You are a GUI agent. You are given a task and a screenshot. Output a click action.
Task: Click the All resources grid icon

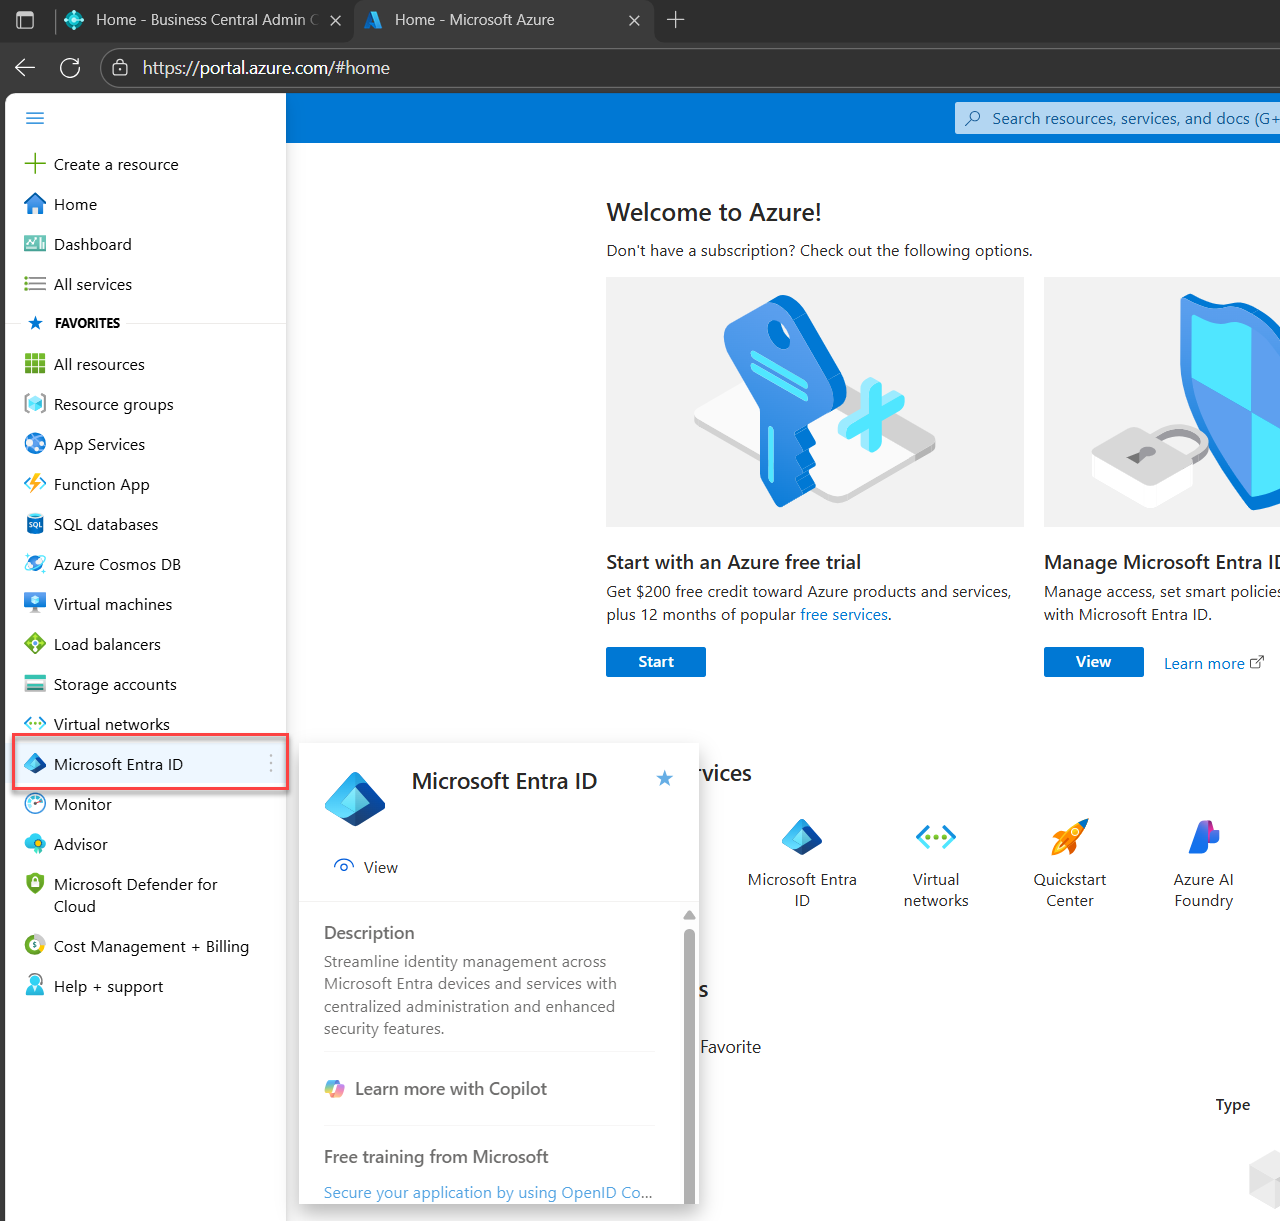click(x=35, y=364)
